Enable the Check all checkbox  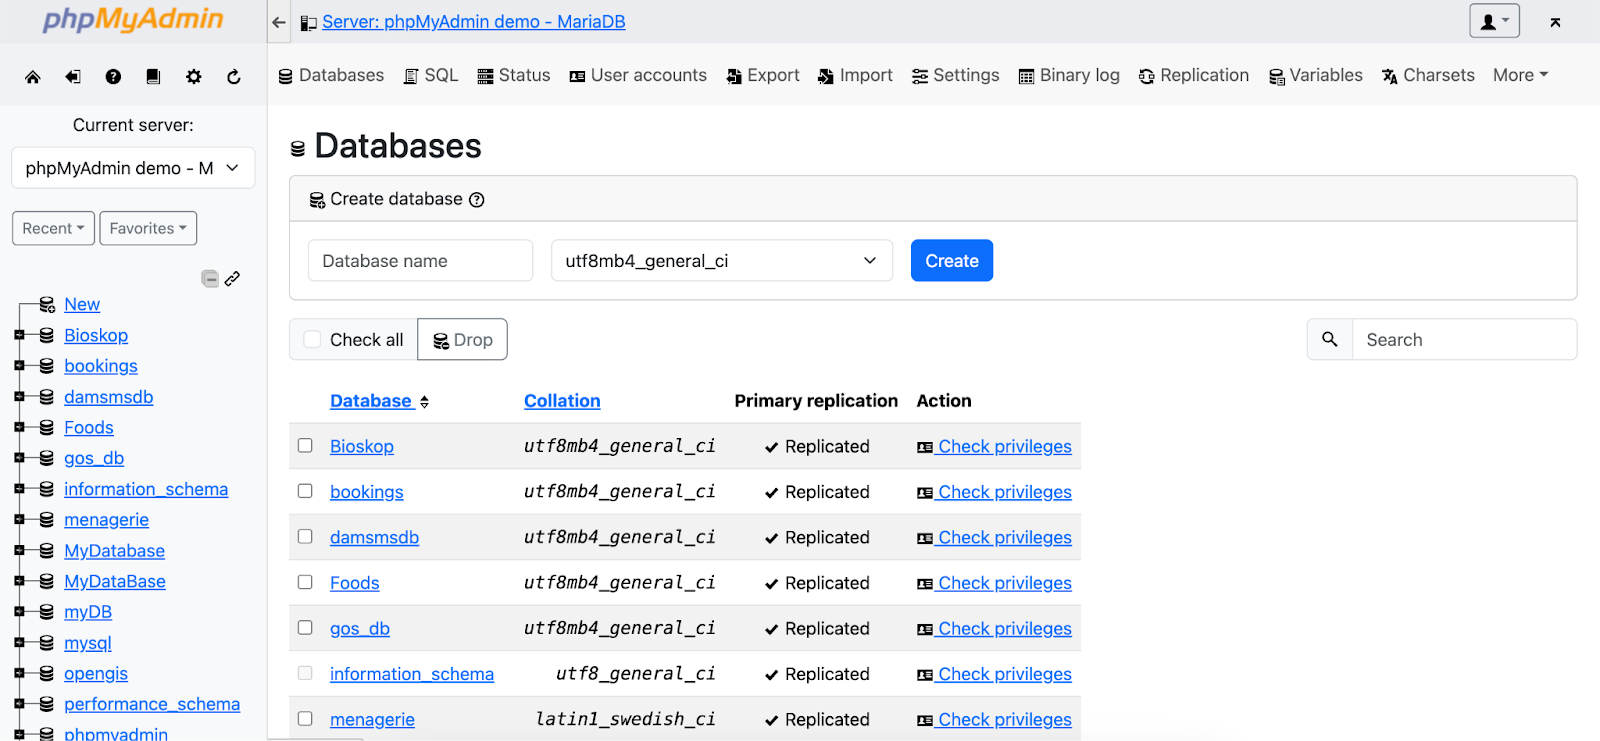click(x=313, y=340)
